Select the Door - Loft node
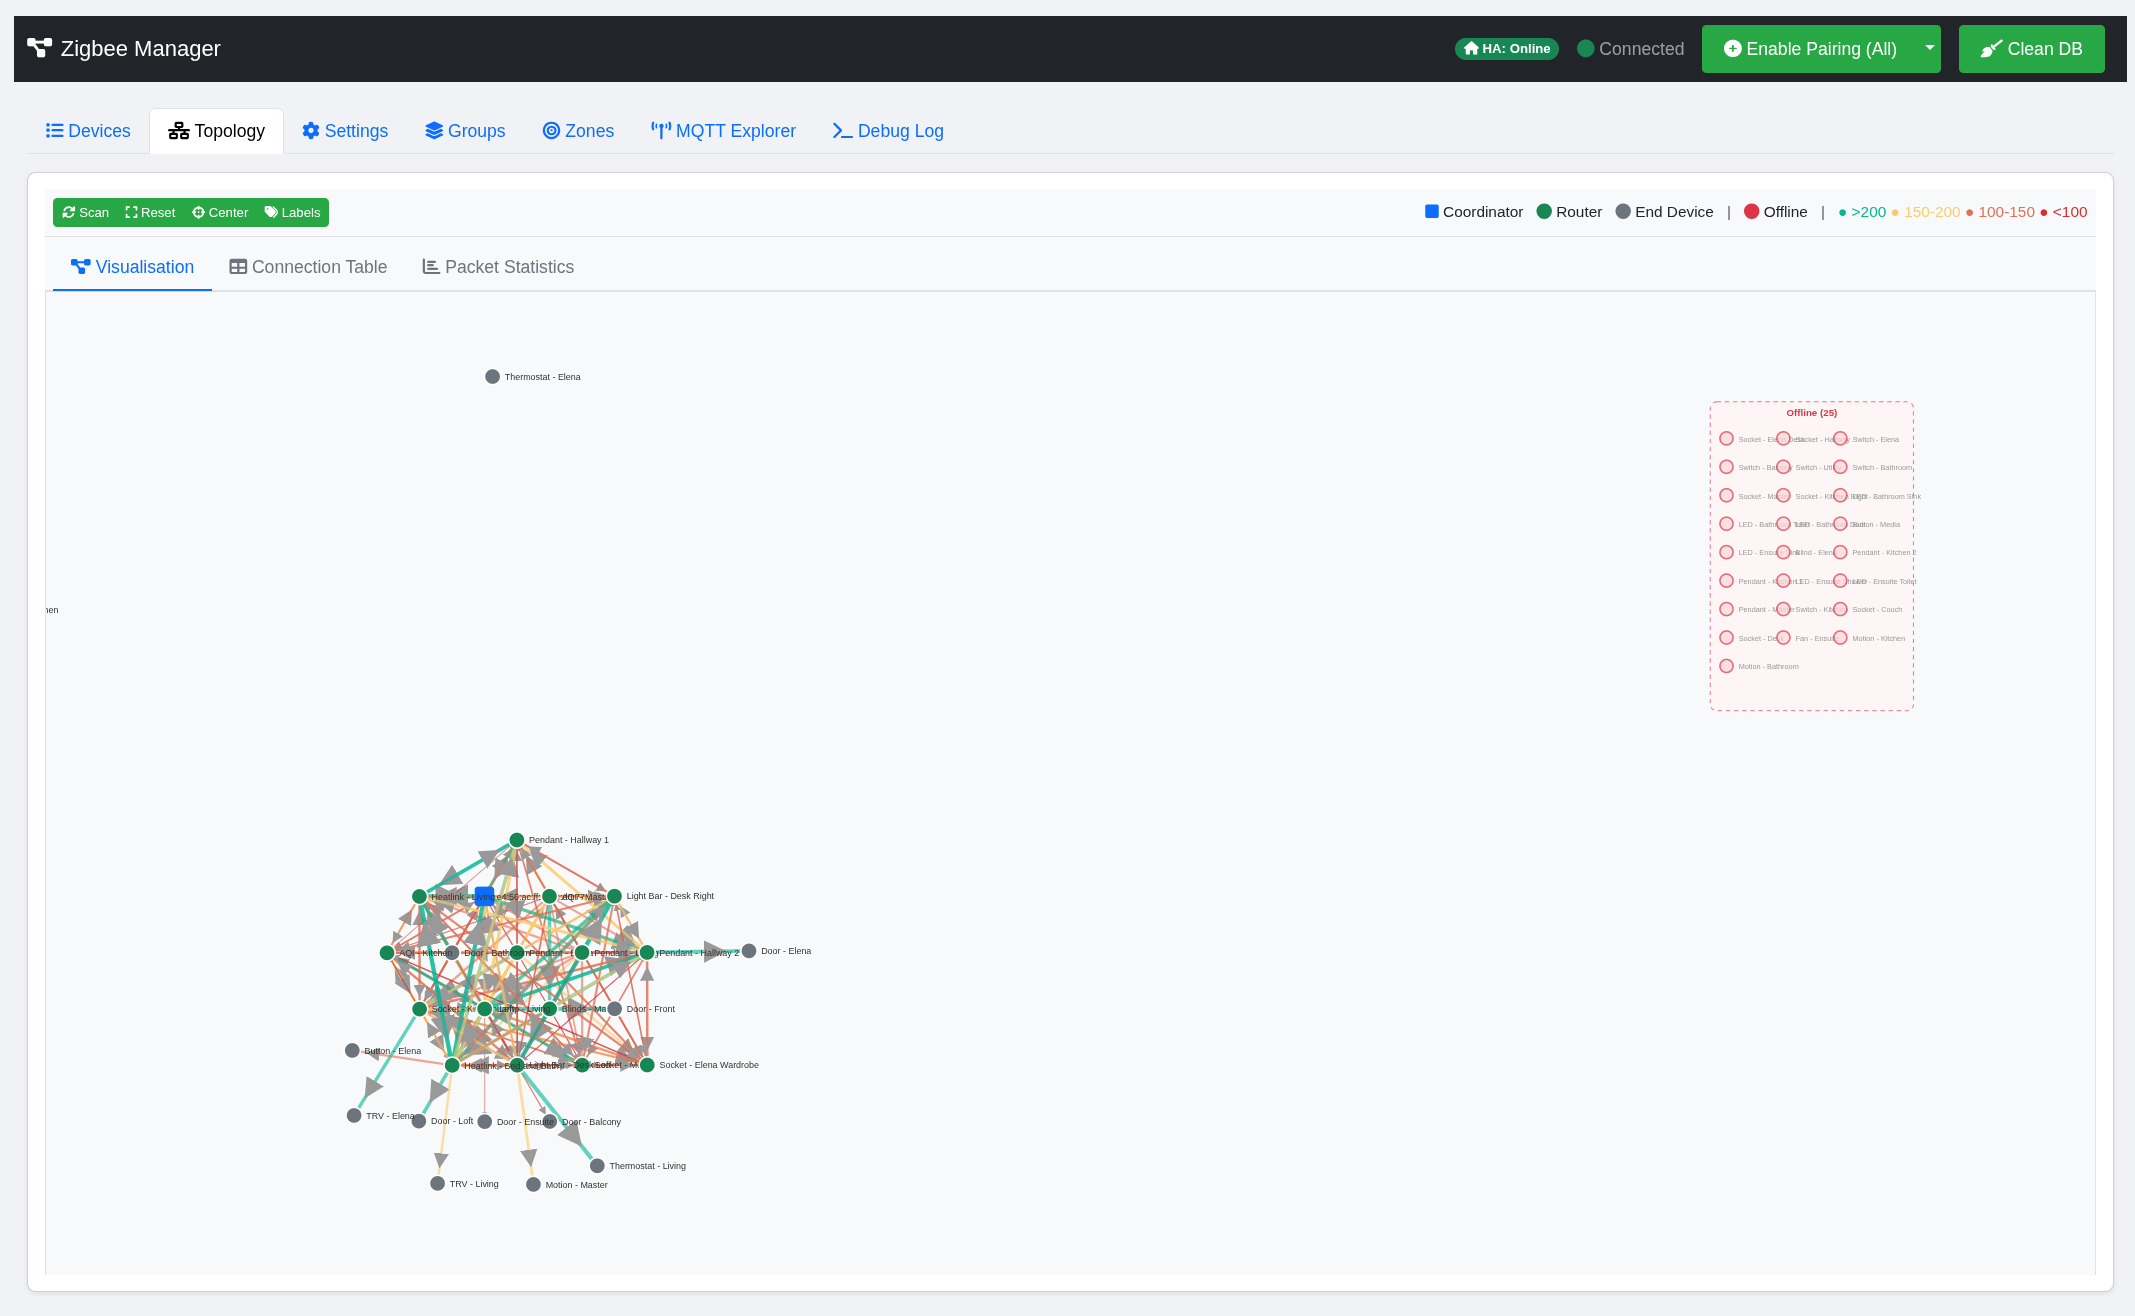Viewport: 2135px width, 1316px height. tap(419, 1121)
